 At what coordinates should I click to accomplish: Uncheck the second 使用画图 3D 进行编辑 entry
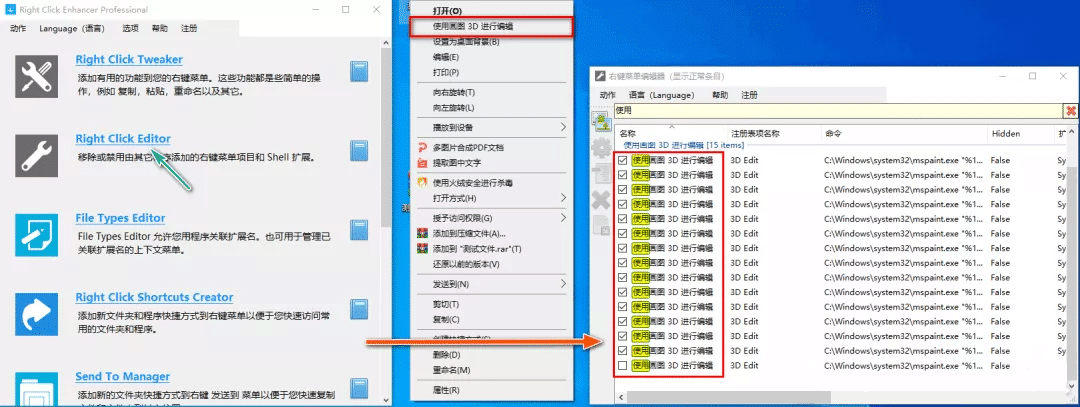click(x=624, y=175)
